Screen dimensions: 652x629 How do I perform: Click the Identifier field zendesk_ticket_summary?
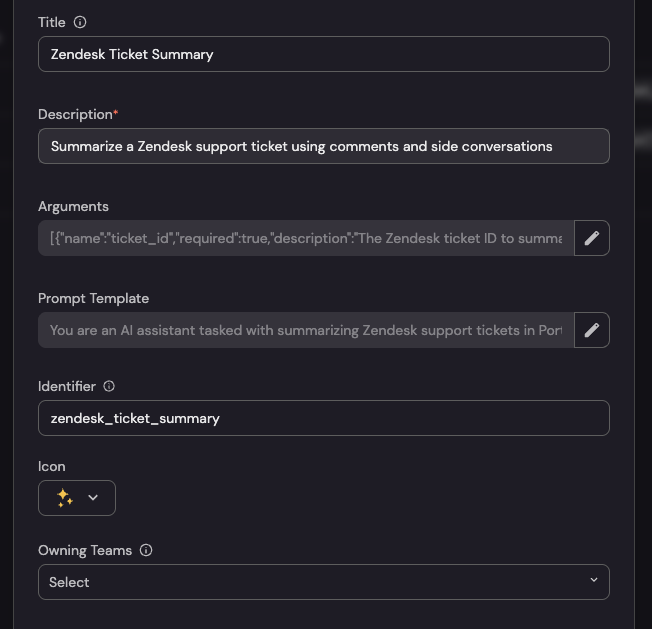(323, 418)
